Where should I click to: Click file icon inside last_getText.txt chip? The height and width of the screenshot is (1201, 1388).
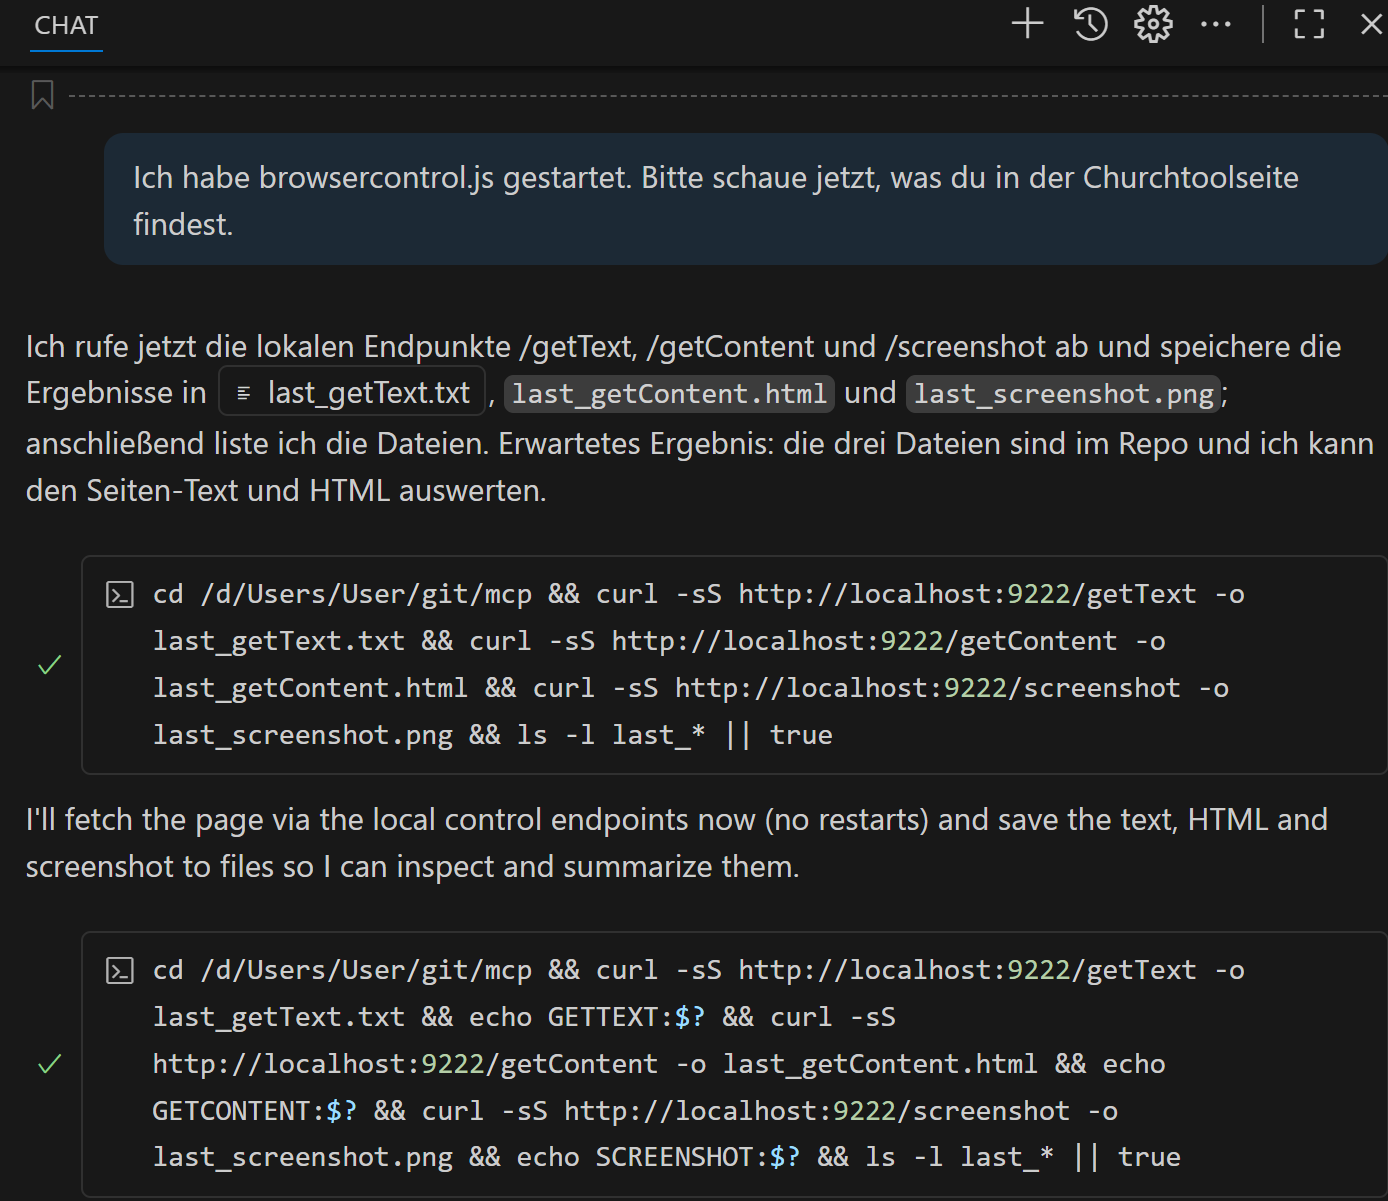243,394
